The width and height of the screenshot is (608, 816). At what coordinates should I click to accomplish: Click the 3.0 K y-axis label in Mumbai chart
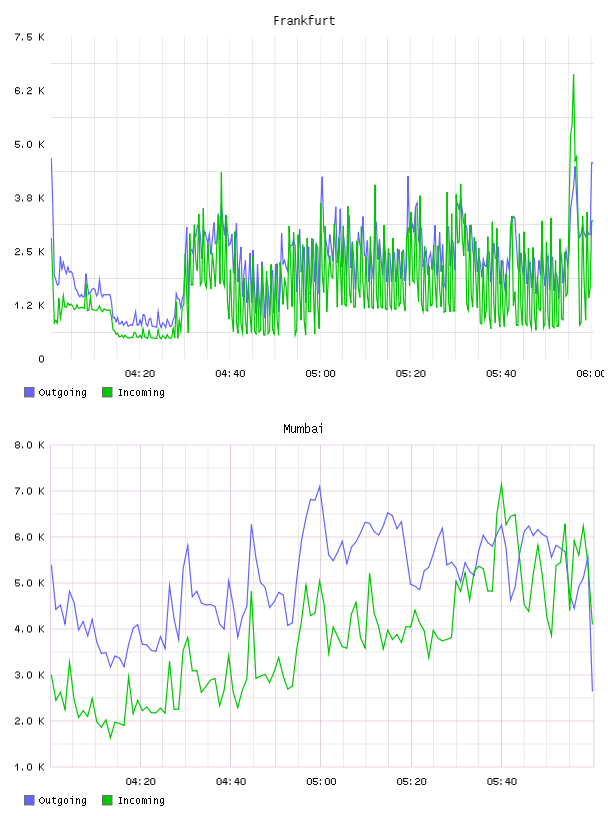29,675
